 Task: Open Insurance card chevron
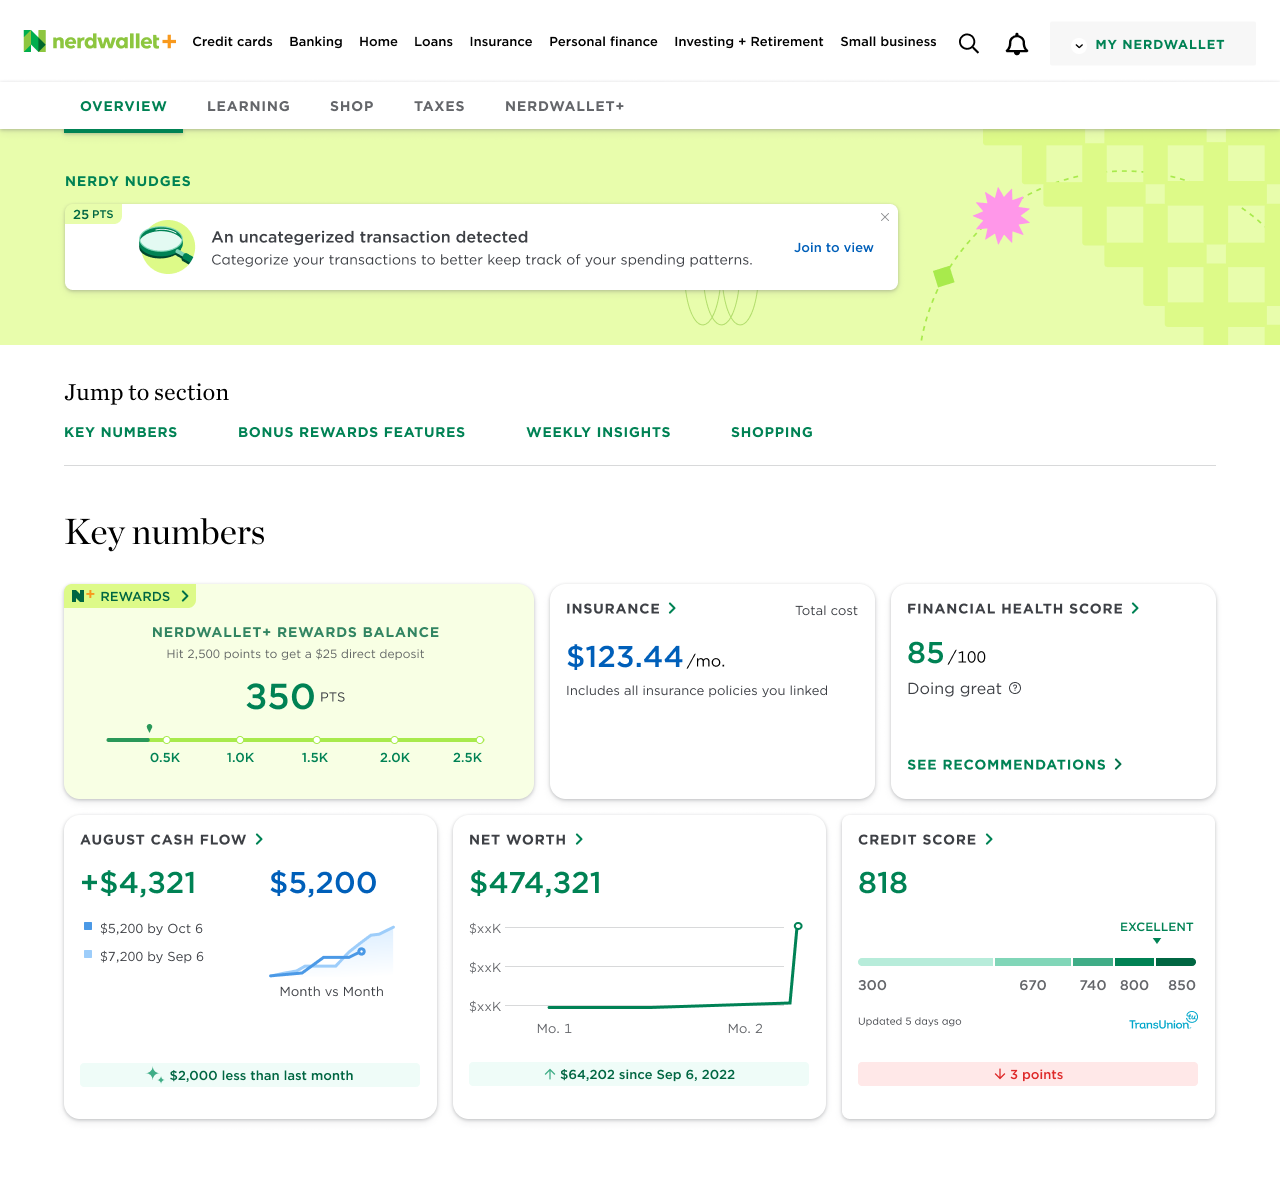click(672, 608)
